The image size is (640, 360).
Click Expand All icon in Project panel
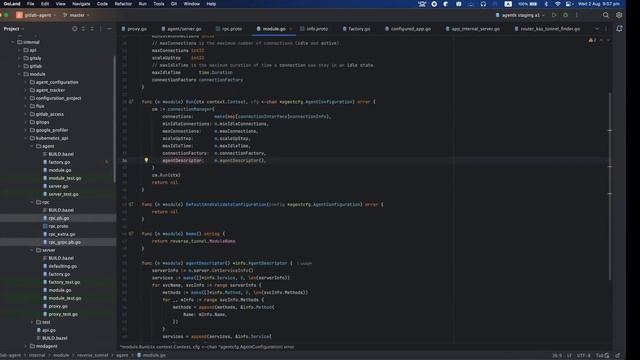coord(84,29)
